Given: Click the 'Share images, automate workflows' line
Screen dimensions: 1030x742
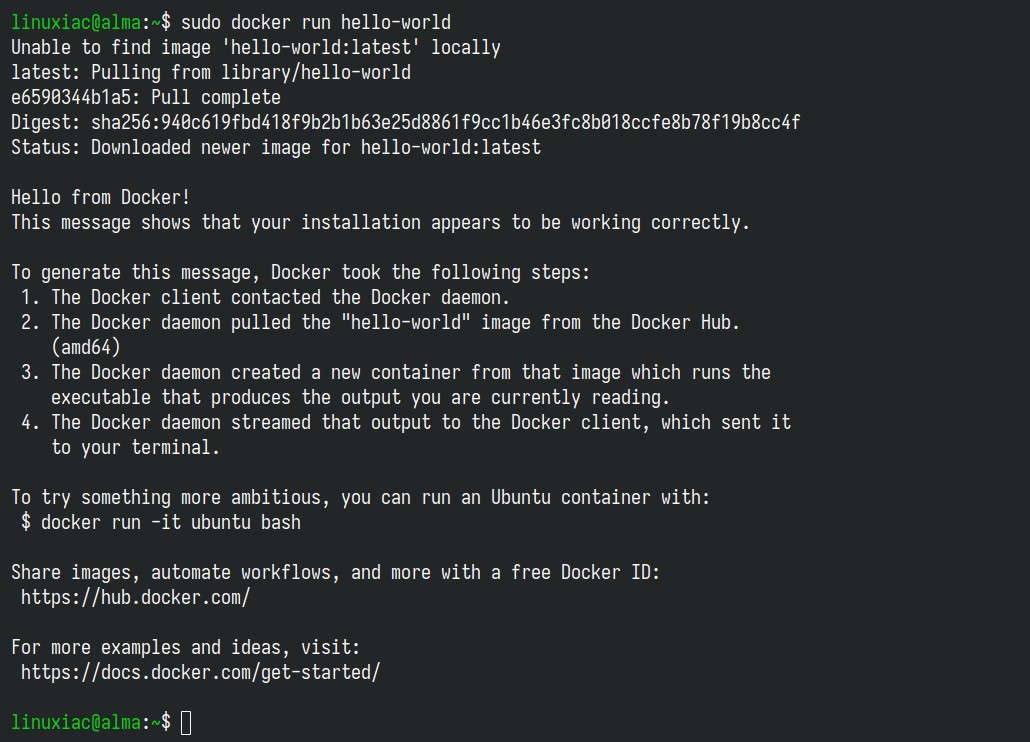Looking at the screenshot, I should tap(336, 573).
